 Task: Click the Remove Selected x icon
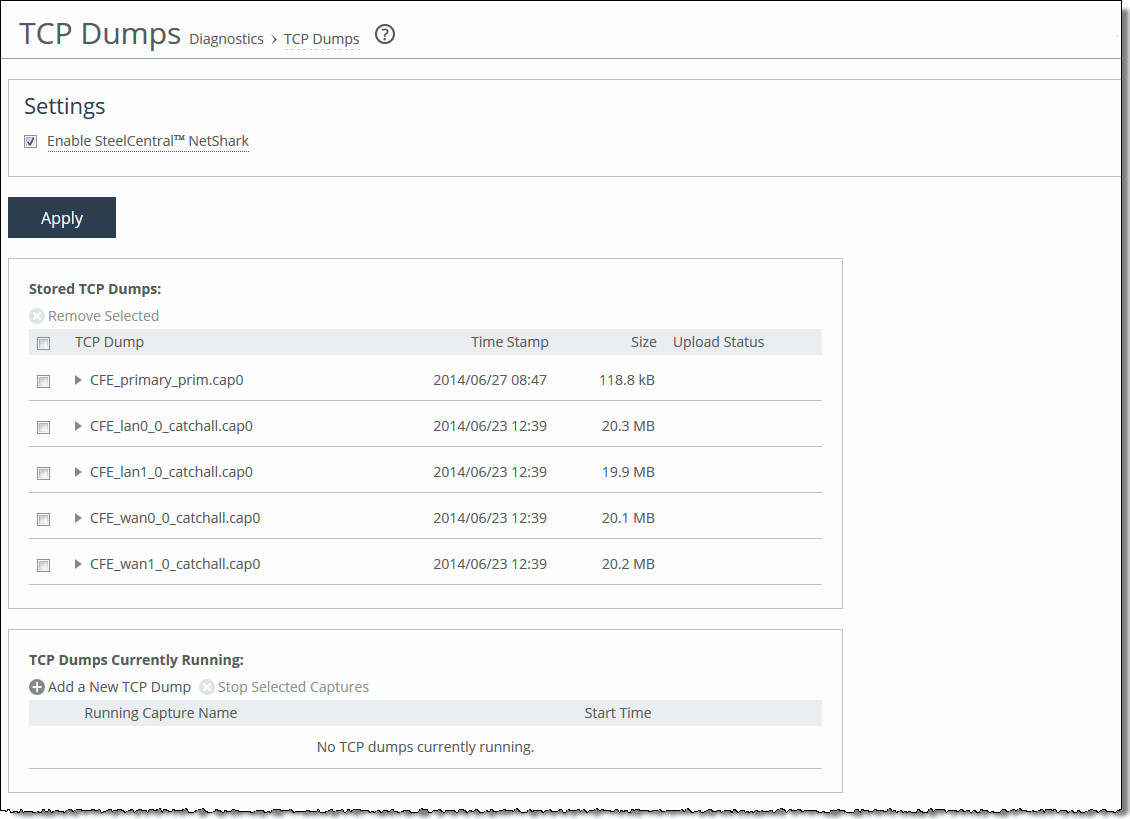pyautogui.click(x=37, y=316)
